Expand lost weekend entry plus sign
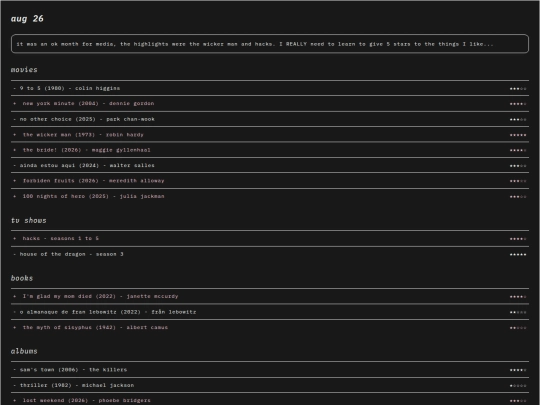540x405 pixels. click(14, 400)
